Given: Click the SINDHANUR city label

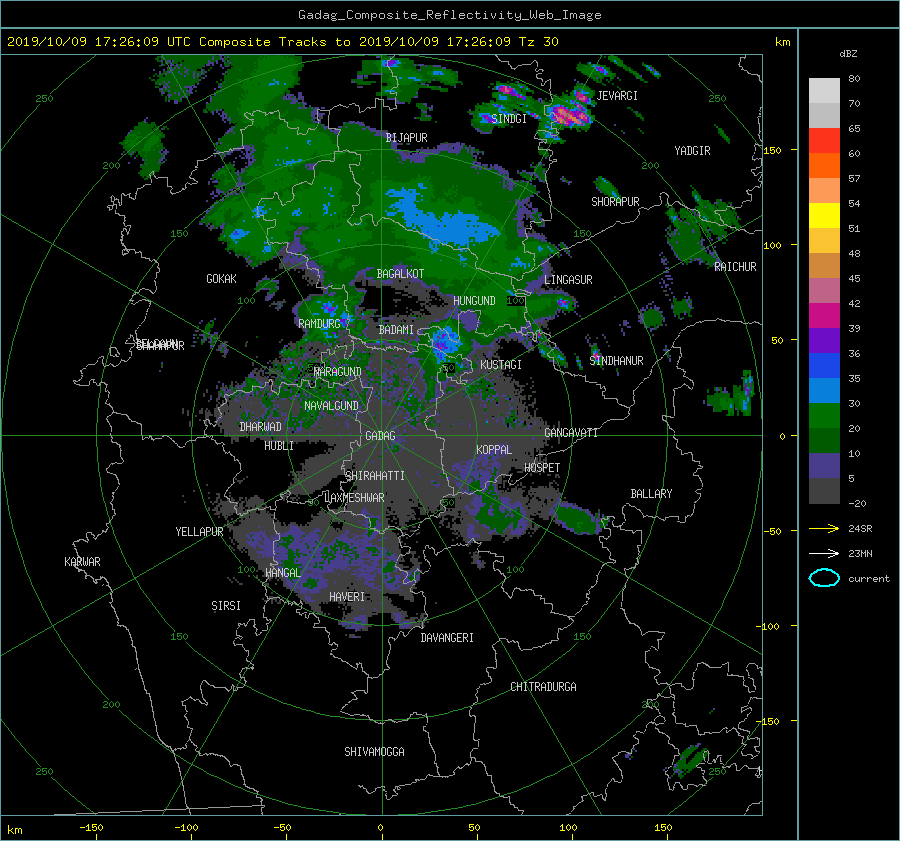Looking at the screenshot, I should click(616, 361).
